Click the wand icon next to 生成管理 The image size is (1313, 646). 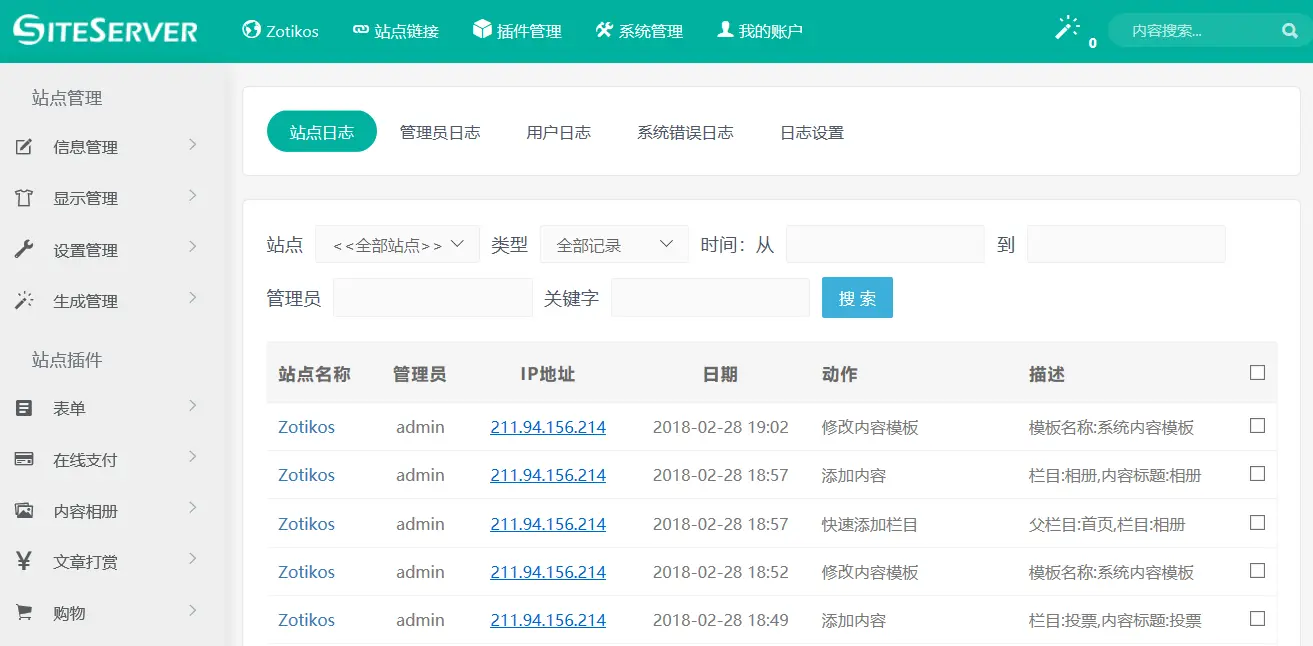[24, 300]
